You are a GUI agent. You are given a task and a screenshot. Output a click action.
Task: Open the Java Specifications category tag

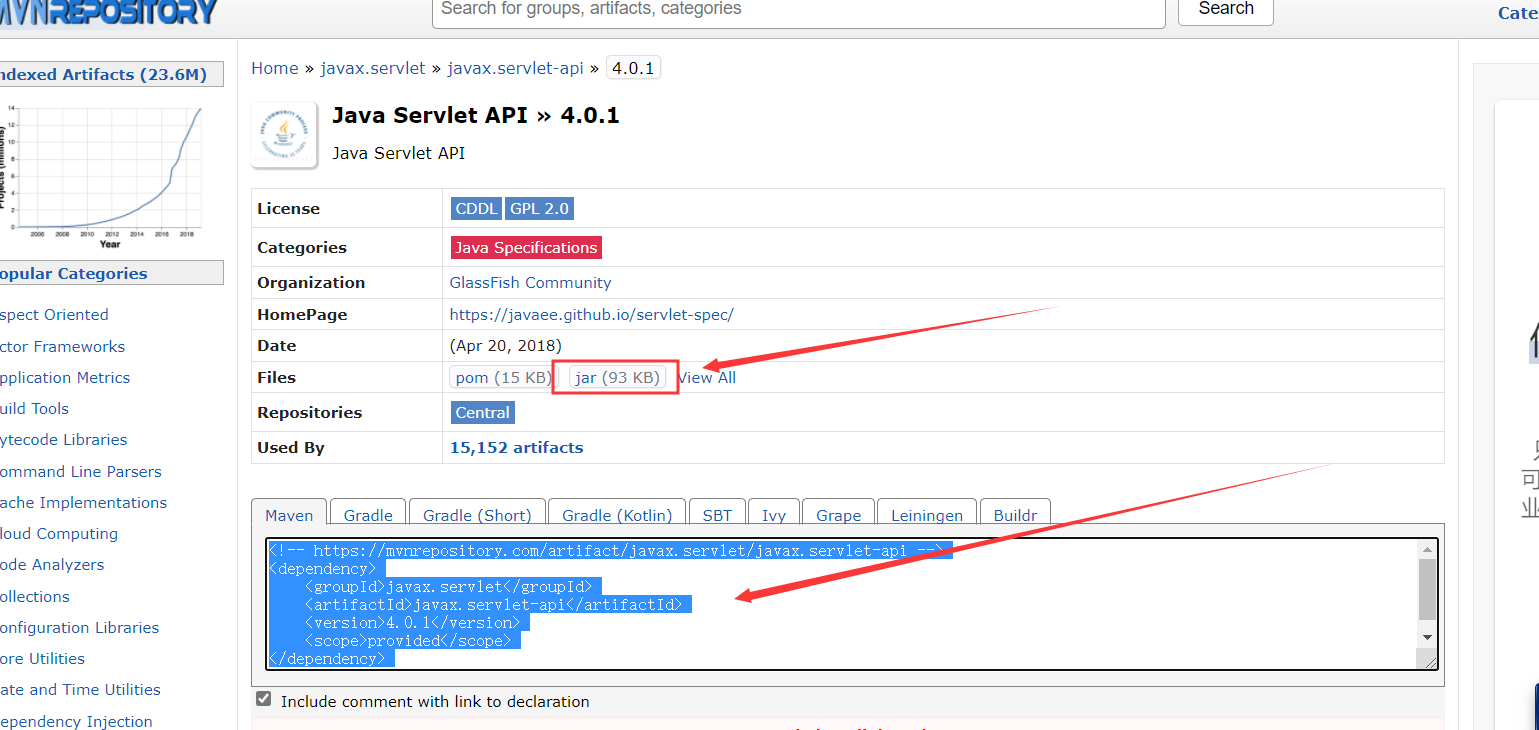click(x=526, y=247)
